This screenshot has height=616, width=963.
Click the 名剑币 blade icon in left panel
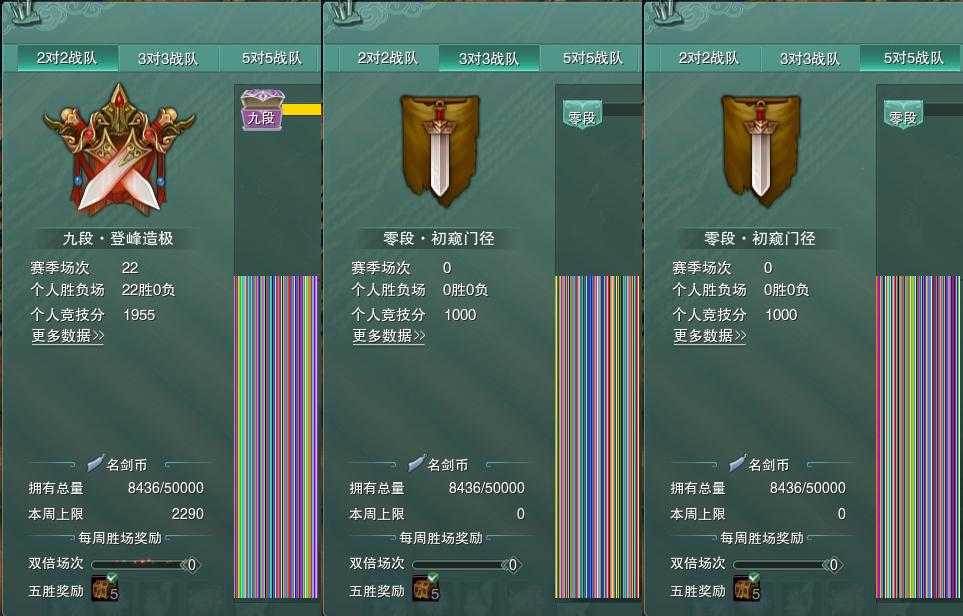(95, 463)
